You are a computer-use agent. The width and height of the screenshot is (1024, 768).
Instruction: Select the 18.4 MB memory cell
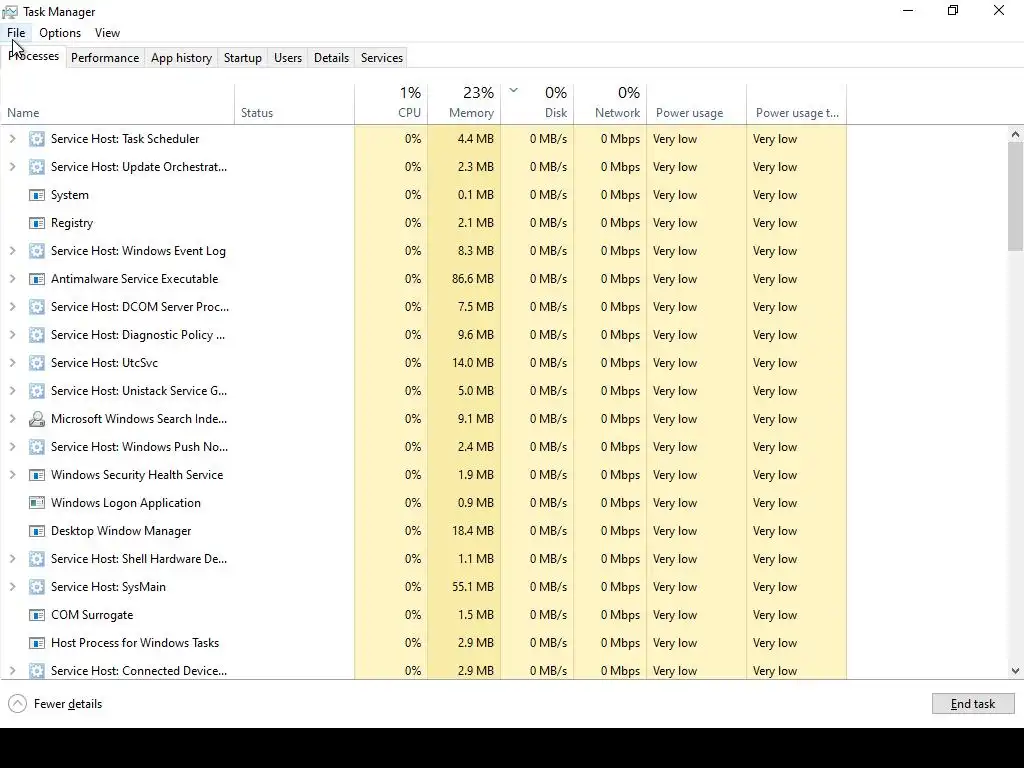pos(464,531)
